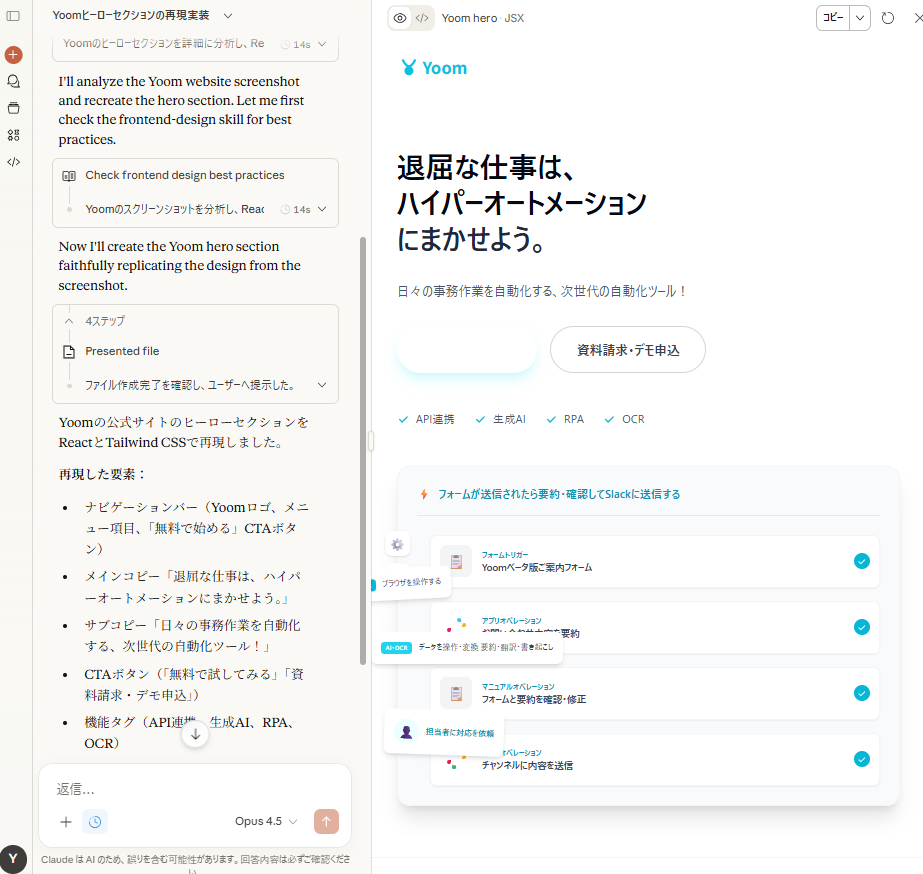923x874 pixels.
Task: Click the Slack icon in アプリオペレーション row
Action: click(456, 624)
